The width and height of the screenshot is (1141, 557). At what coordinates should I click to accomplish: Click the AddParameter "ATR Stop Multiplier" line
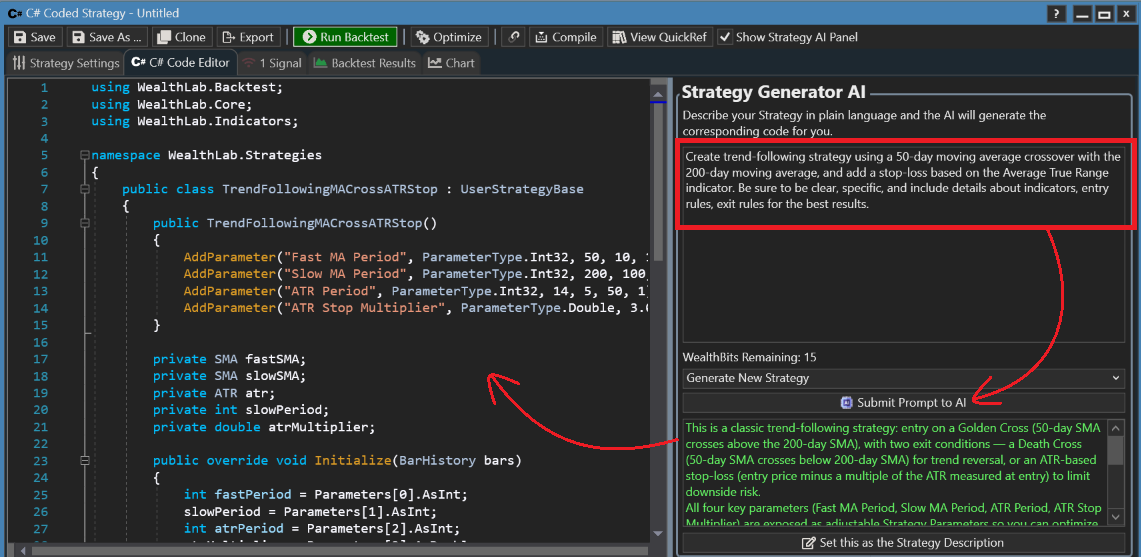[x=416, y=308]
